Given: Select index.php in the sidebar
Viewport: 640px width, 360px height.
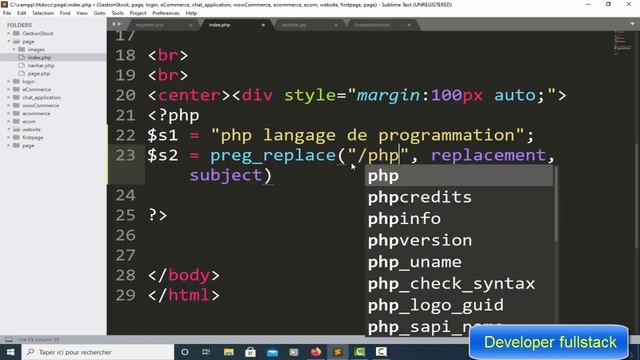Looking at the screenshot, I should click(53, 58).
